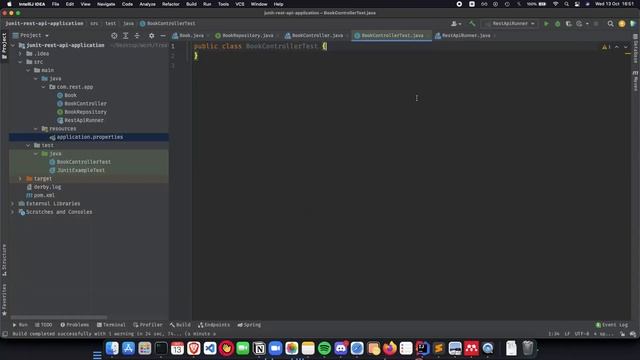Expand the target folder

click(x=20, y=179)
